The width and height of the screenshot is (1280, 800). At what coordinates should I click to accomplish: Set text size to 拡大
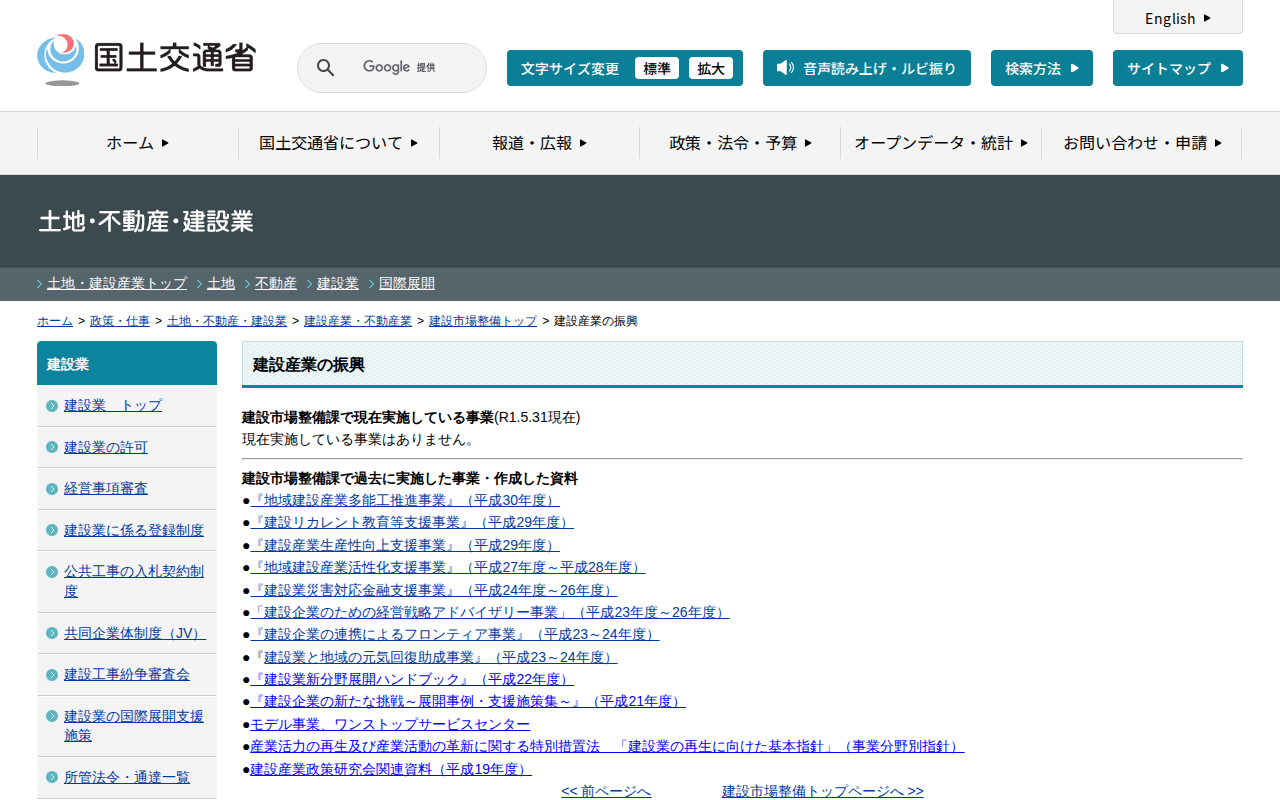pyautogui.click(x=710, y=68)
